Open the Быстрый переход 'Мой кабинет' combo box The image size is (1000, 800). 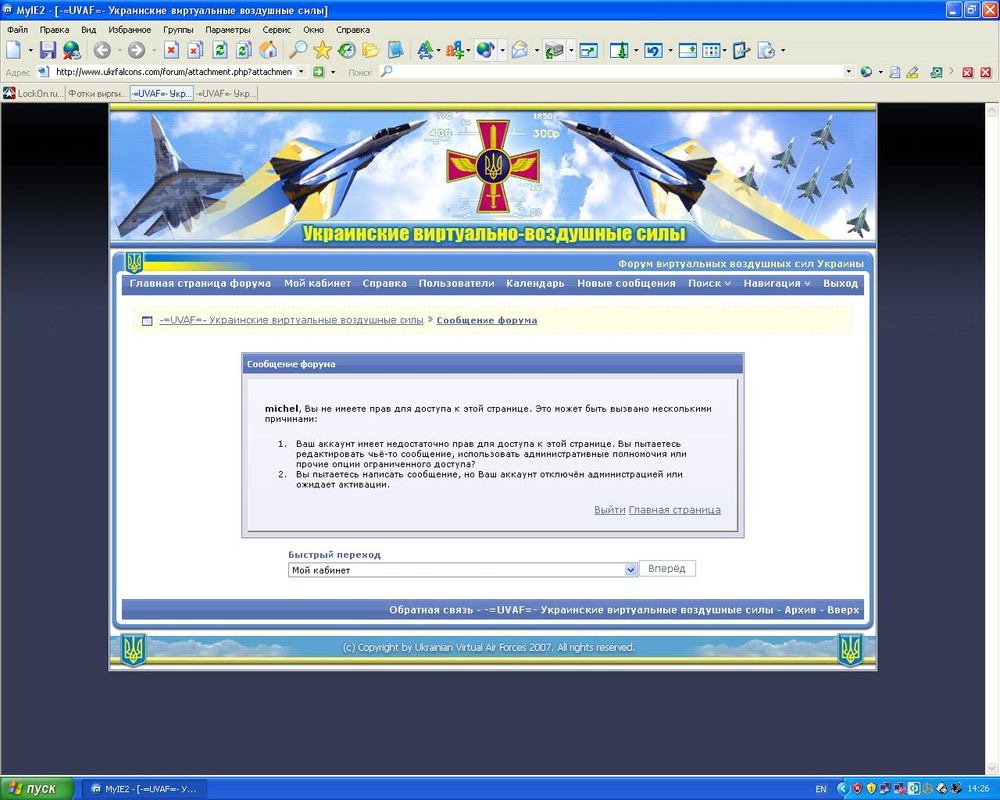pyautogui.click(x=462, y=570)
